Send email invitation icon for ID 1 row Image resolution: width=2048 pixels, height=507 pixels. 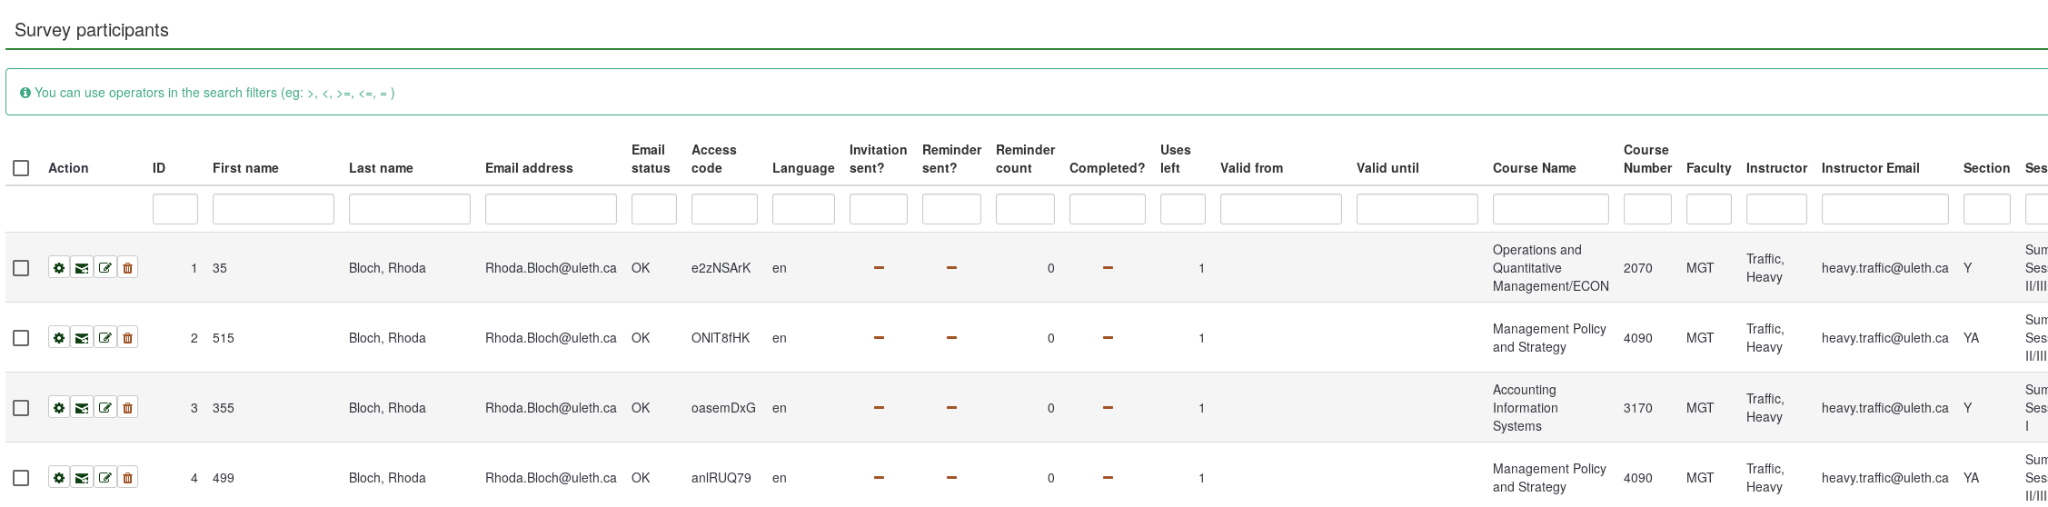click(x=82, y=268)
